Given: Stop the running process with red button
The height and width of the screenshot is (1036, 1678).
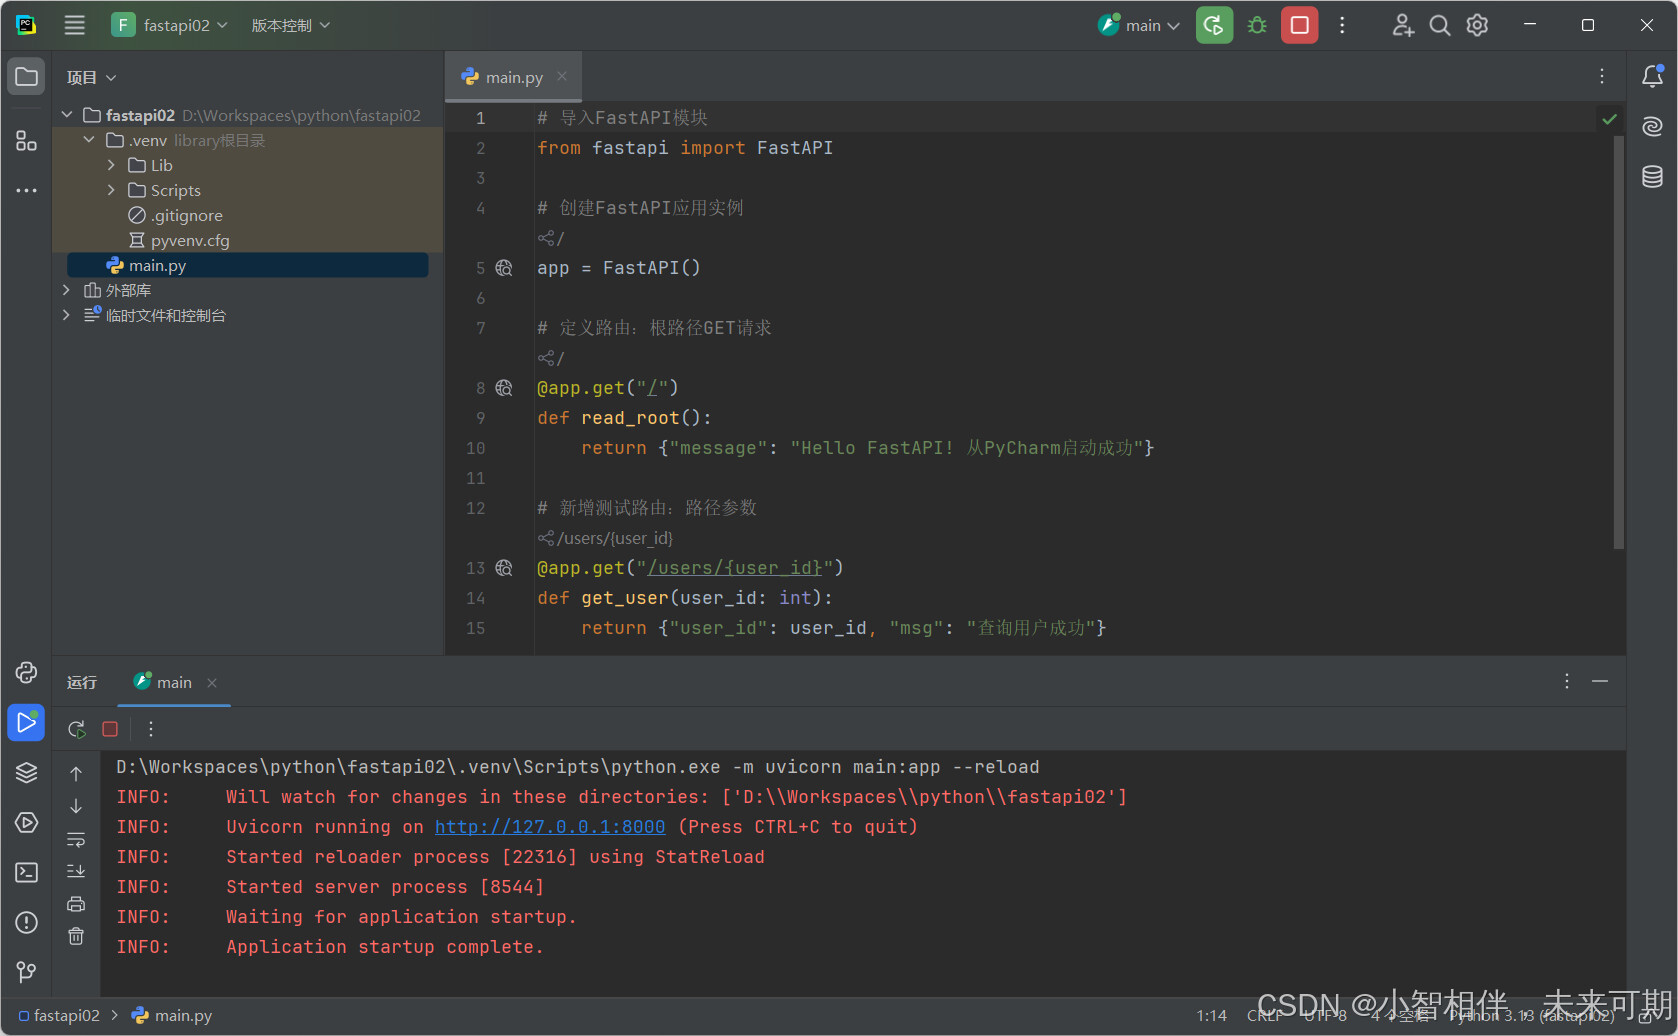Looking at the screenshot, I should tap(1299, 25).
